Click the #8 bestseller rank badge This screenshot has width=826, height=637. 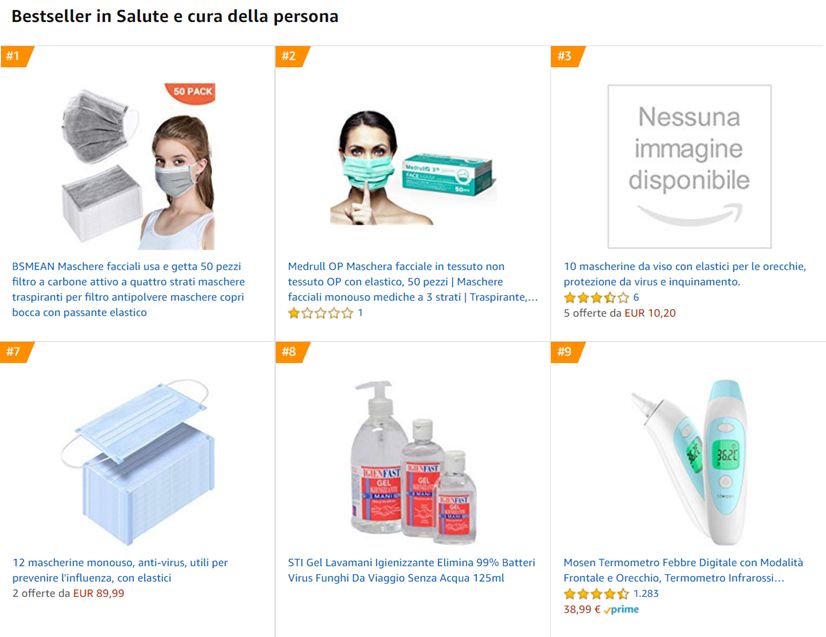pyautogui.click(x=289, y=352)
